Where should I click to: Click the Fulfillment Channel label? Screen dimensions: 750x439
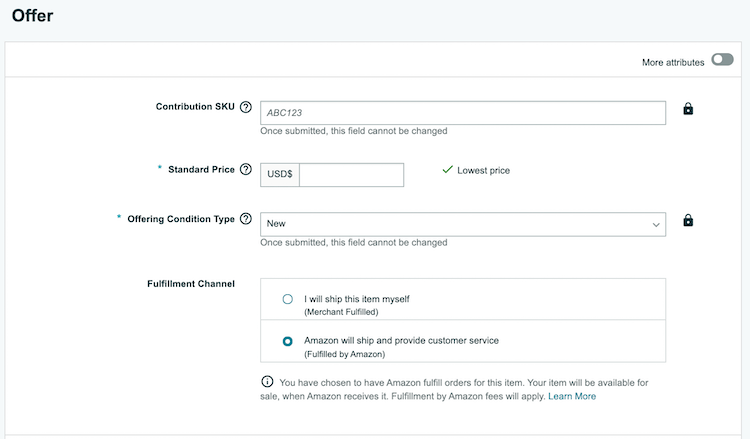click(x=191, y=284)
